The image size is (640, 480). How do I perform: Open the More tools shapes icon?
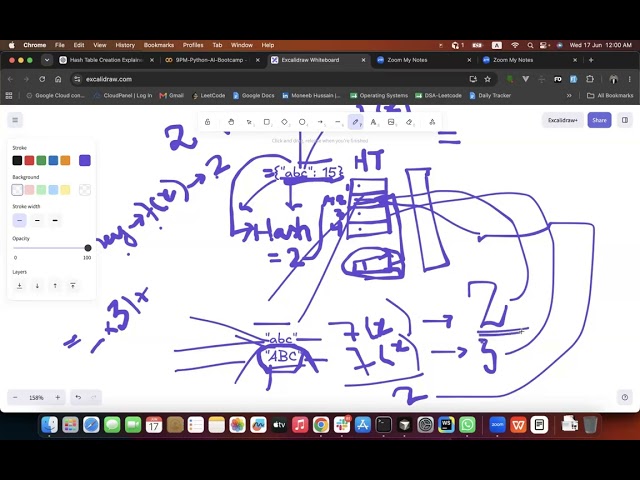432,122
